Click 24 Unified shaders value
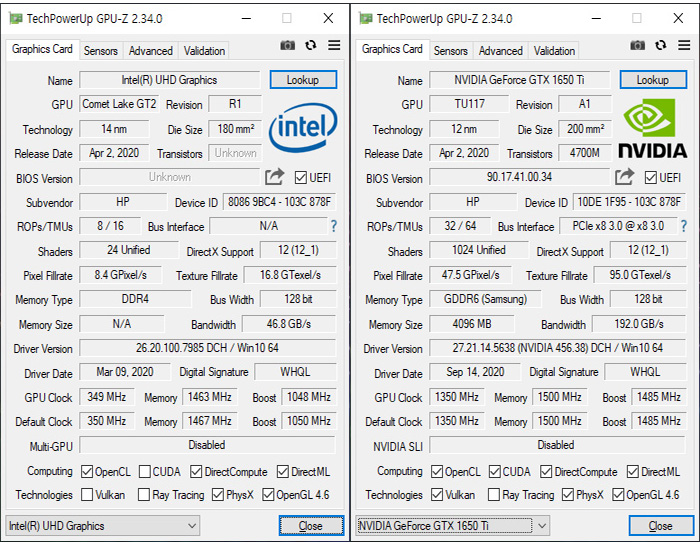Viewport: 700px width, 544px height. coord(129,250)
